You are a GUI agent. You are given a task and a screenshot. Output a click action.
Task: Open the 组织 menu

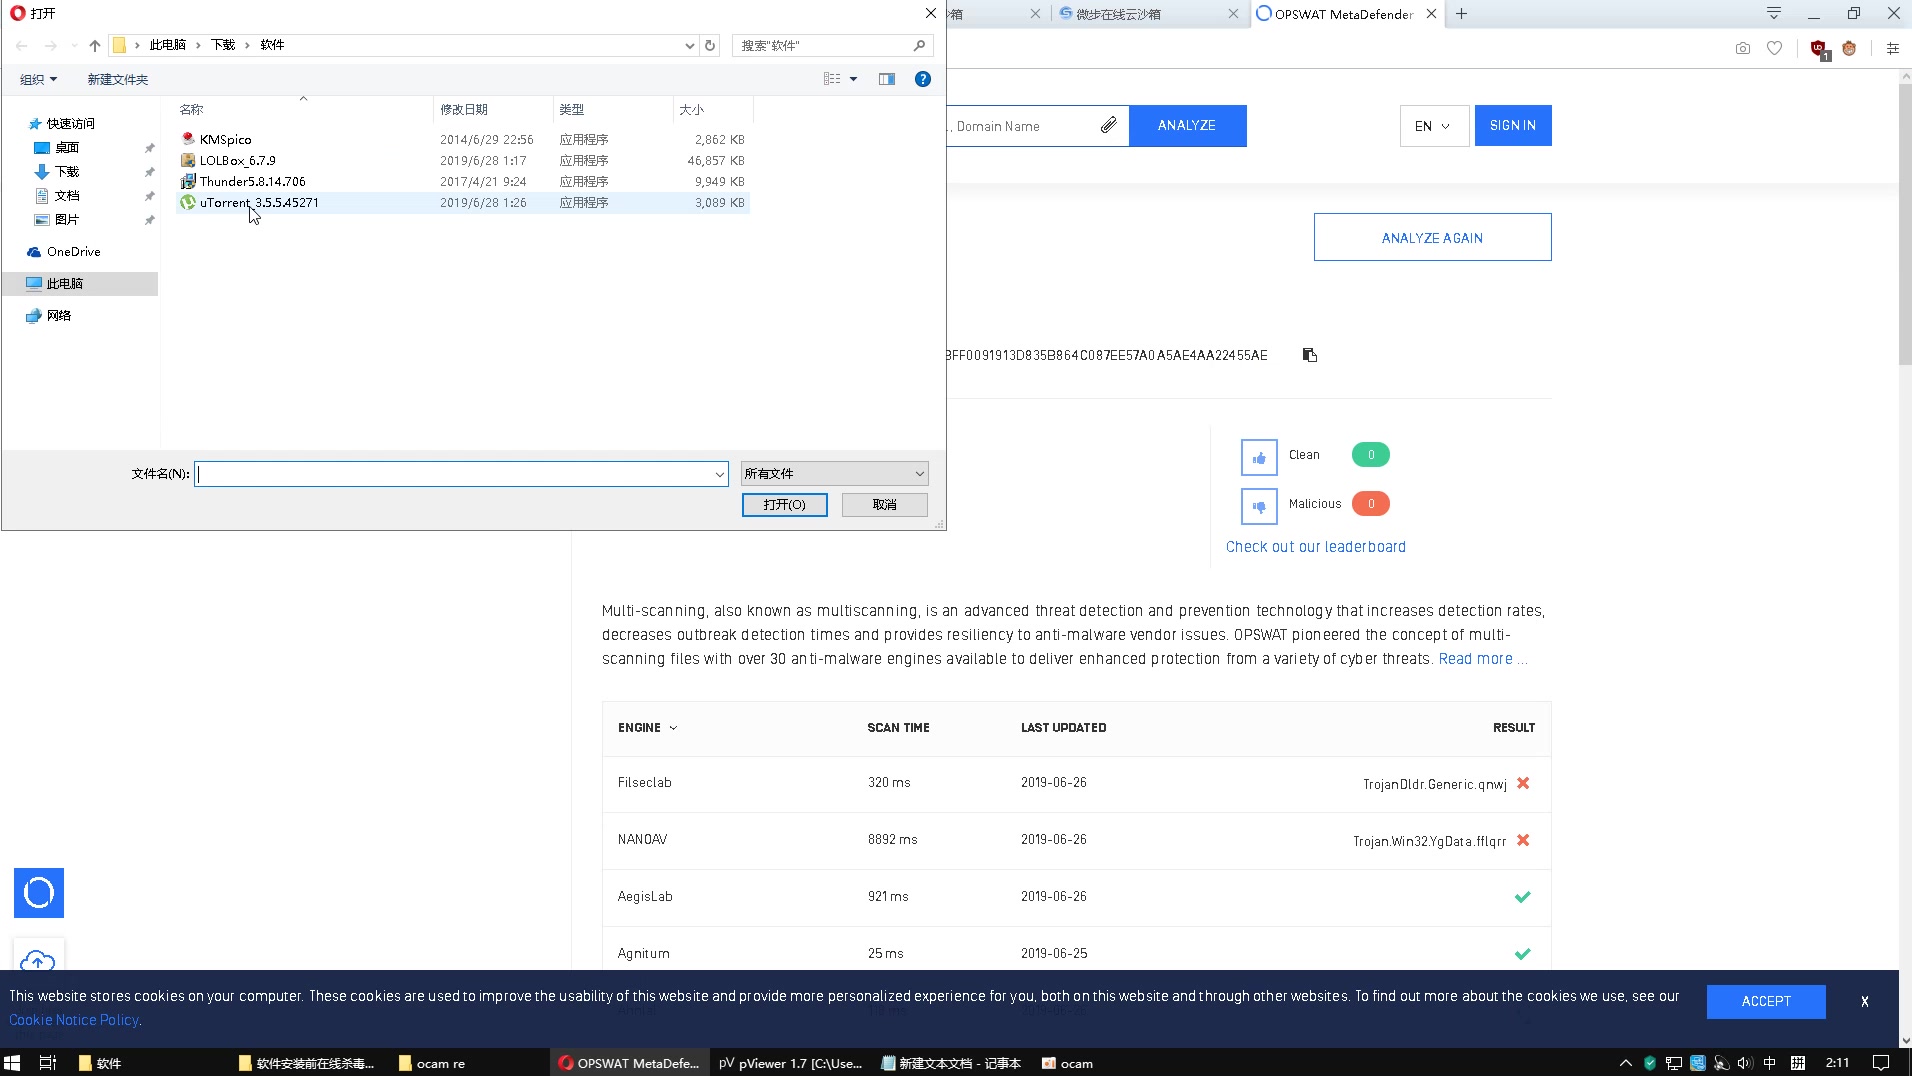coord(38,79)
